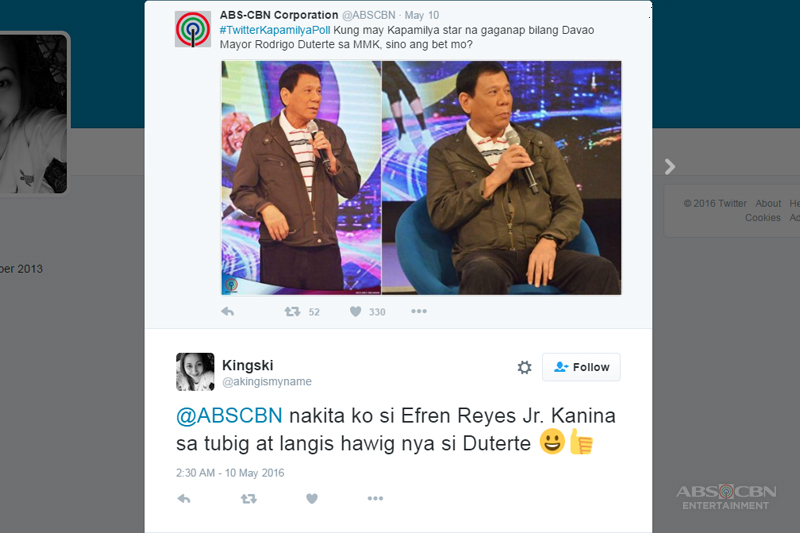This screenshot has height=533, width=800.
Task: Open the gear settings dropdown near Follow
Action: pos(524,367)
